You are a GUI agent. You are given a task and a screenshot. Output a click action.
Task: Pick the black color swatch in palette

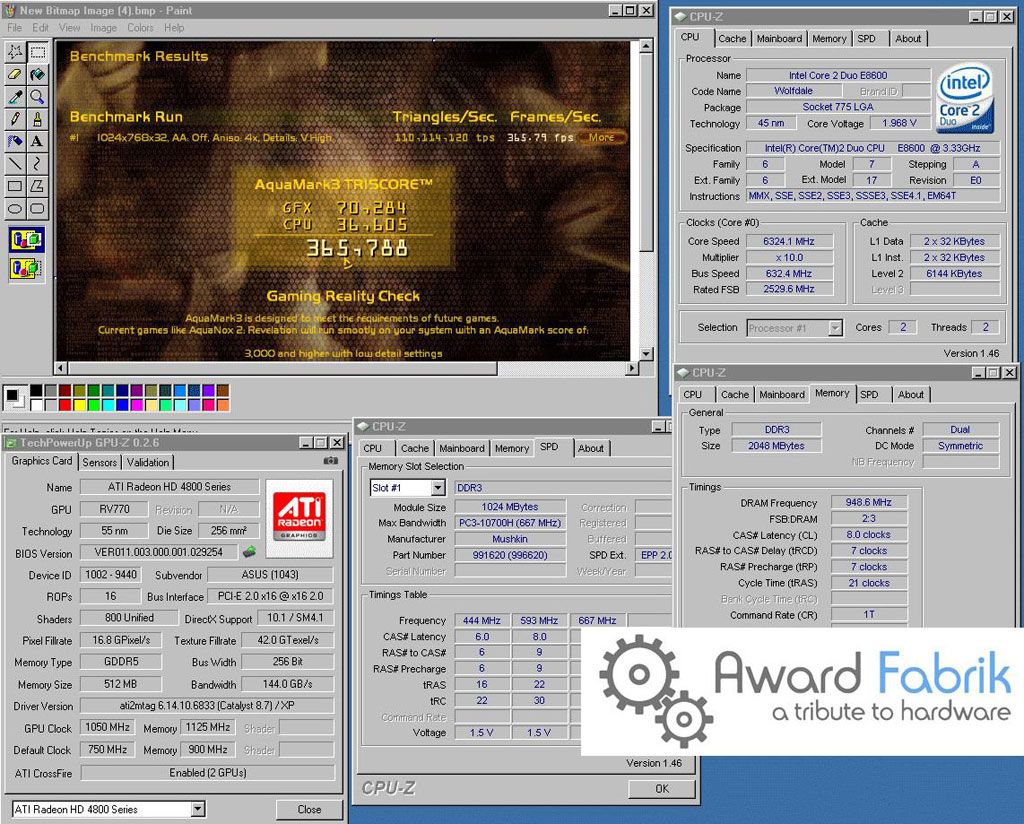(37, 390)
